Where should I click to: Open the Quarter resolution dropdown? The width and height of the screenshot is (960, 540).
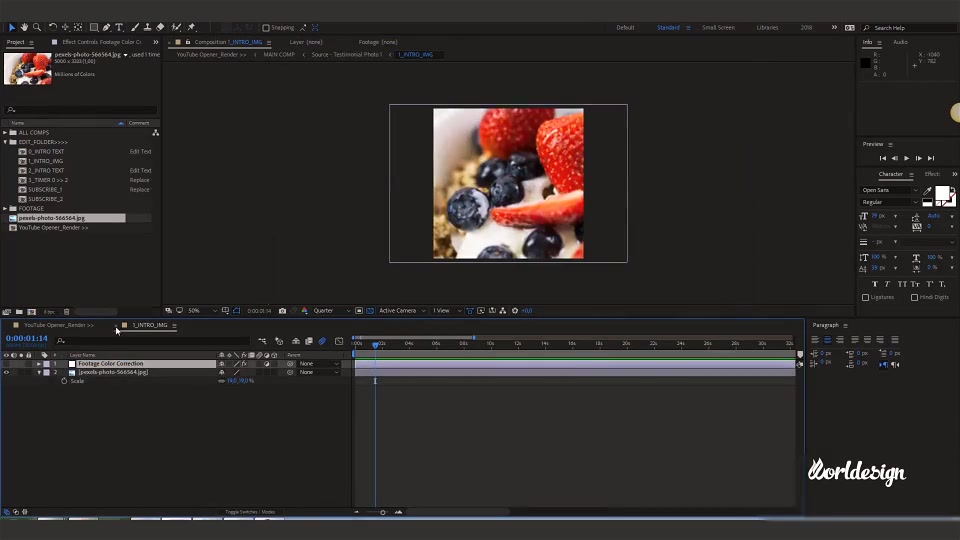pyautogui.click(x=332, y=311)
